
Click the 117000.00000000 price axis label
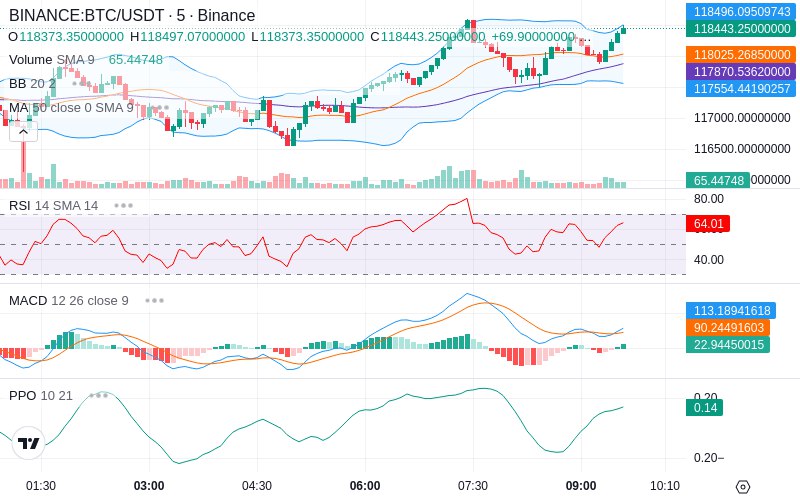742,118
